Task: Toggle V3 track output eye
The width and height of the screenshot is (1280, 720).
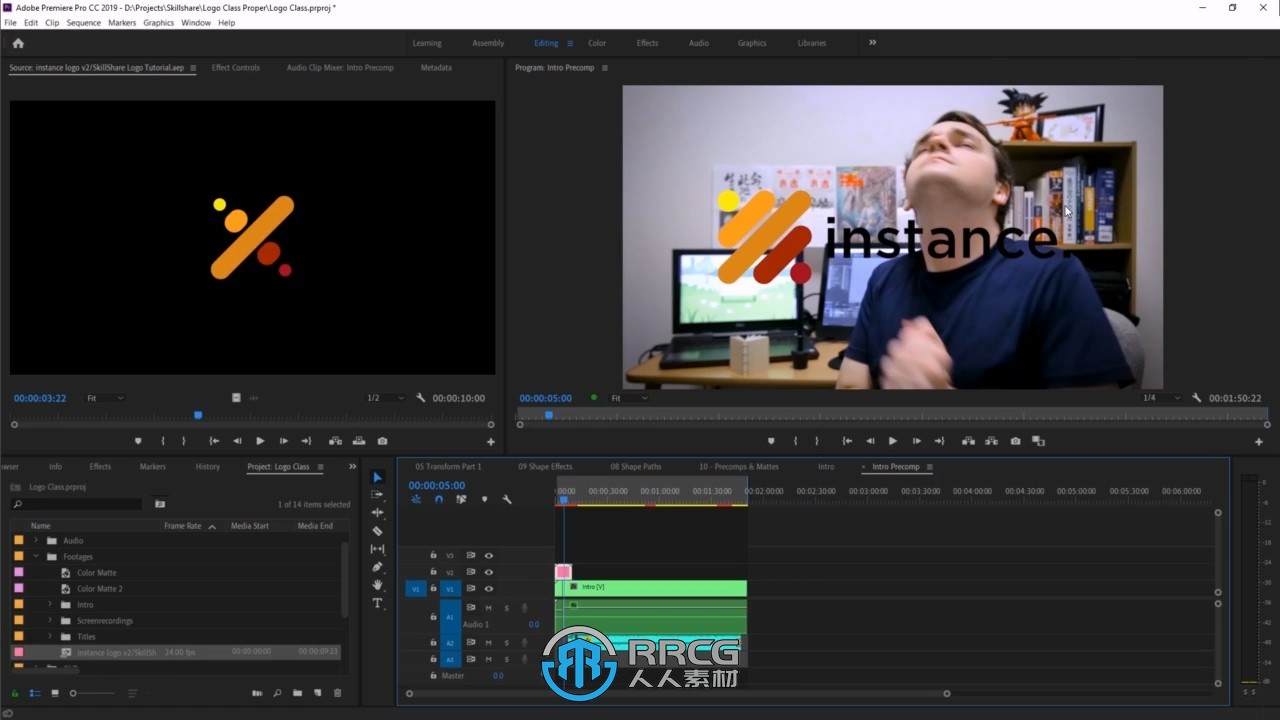Action: (489, 555)
